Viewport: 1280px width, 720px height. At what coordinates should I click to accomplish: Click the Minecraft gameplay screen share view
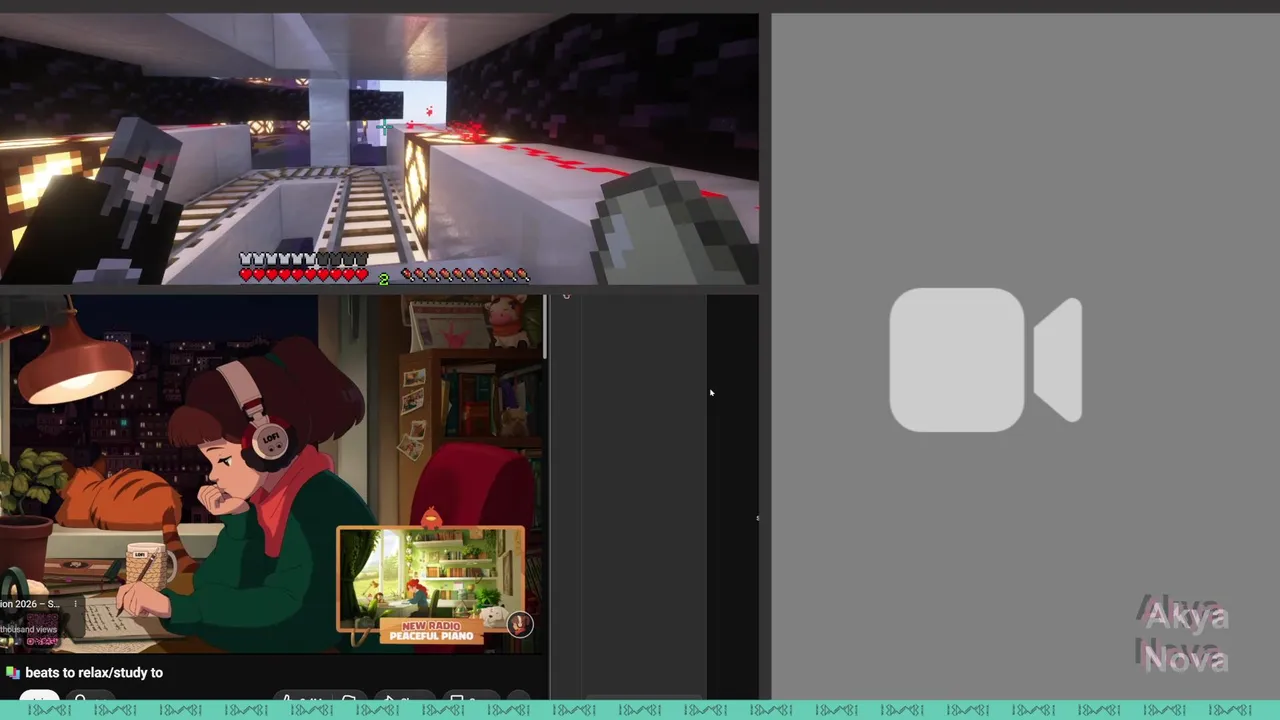(x=379, y=149)
